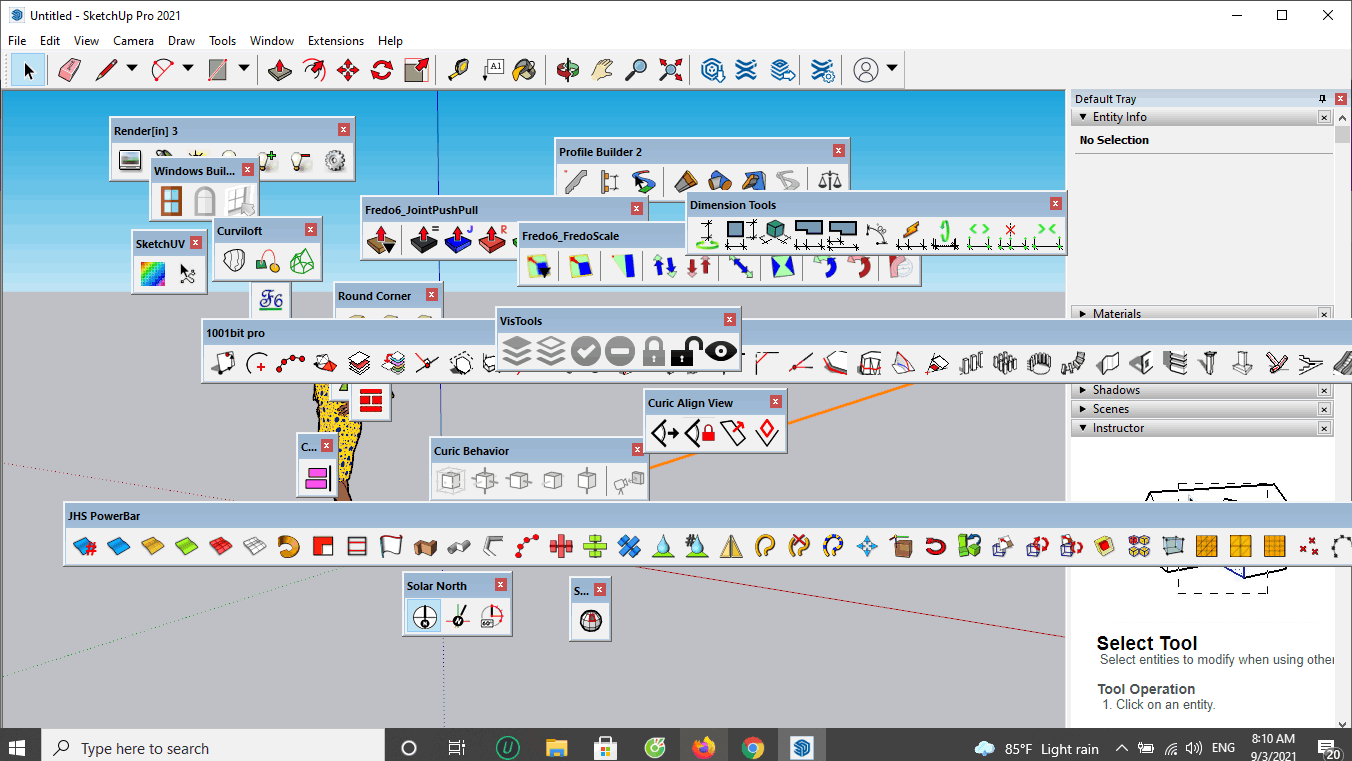1352x761 pixels.
Task: Click the Render[in] settings gear icon
Action: click(335, 160)
